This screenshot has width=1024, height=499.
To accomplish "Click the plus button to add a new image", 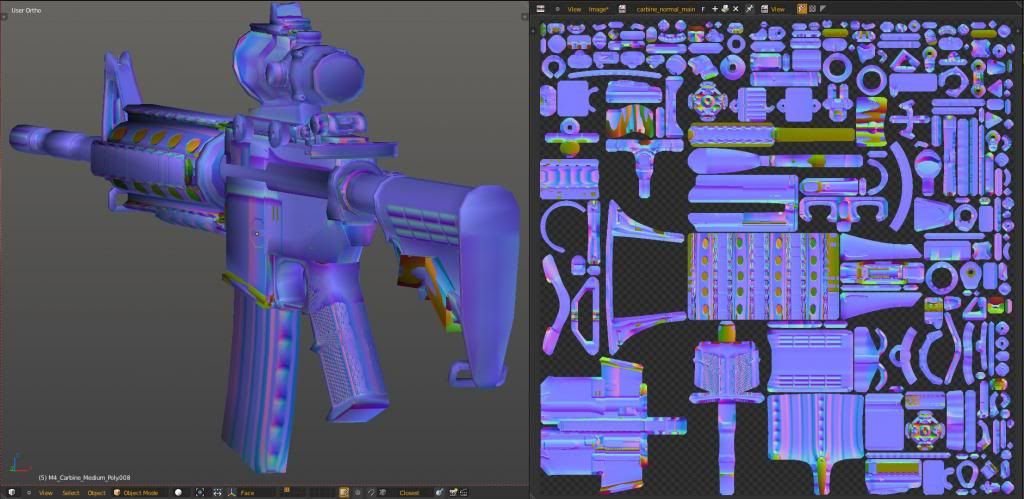I will (x=714, y=8).
